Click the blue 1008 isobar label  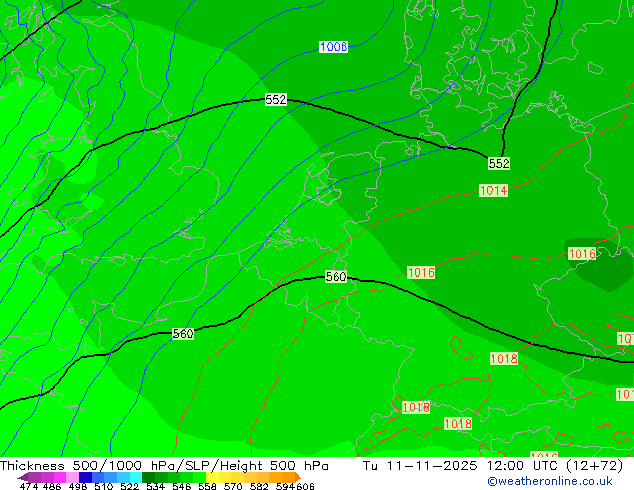coord(334,47)
